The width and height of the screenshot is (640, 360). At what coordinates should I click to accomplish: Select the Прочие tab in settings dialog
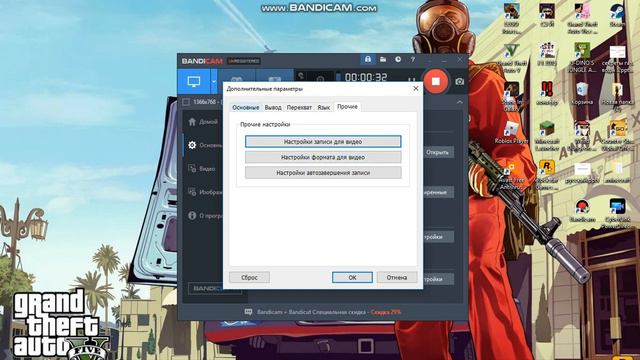[x=347, y=107]
